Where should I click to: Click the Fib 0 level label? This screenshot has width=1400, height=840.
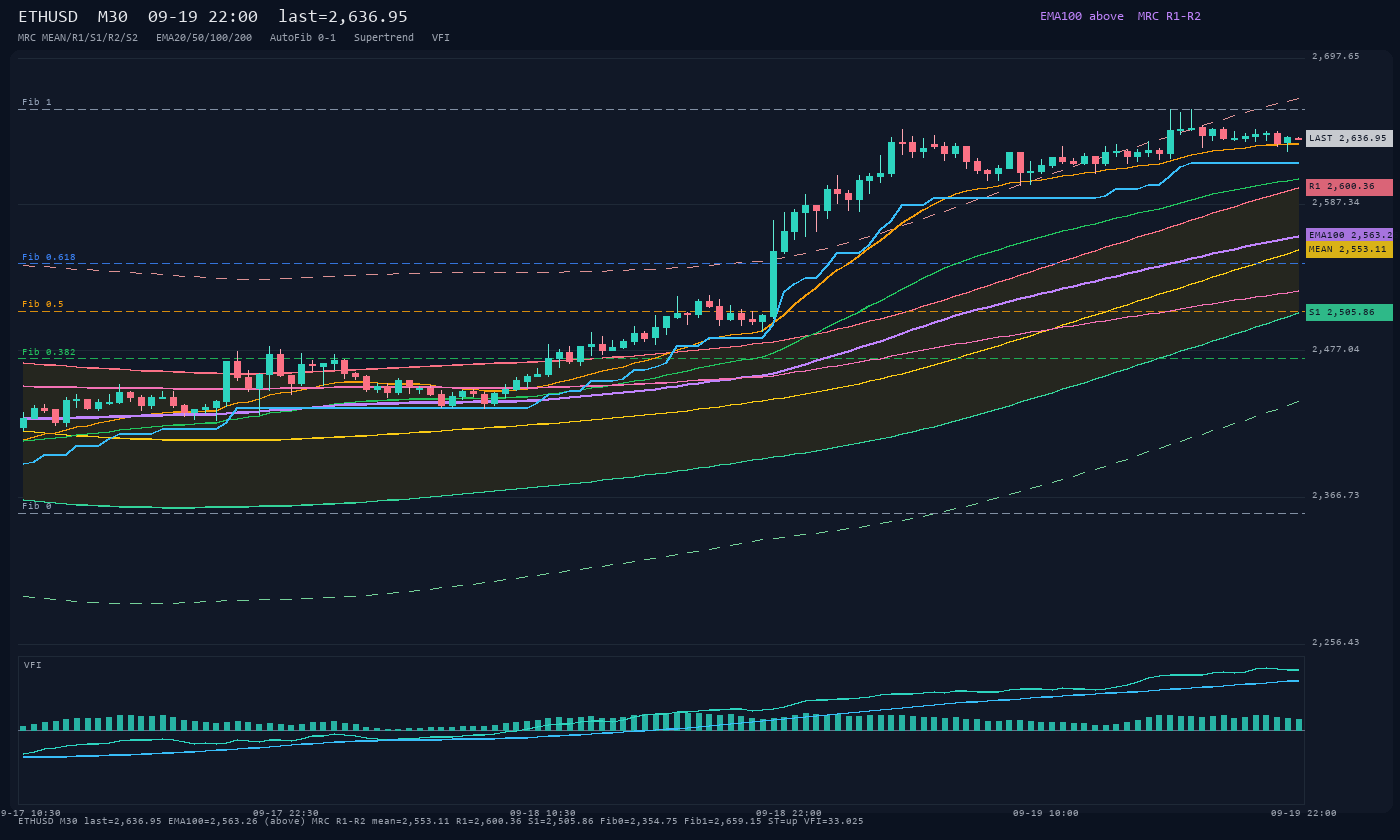click(x=37, y=506)
